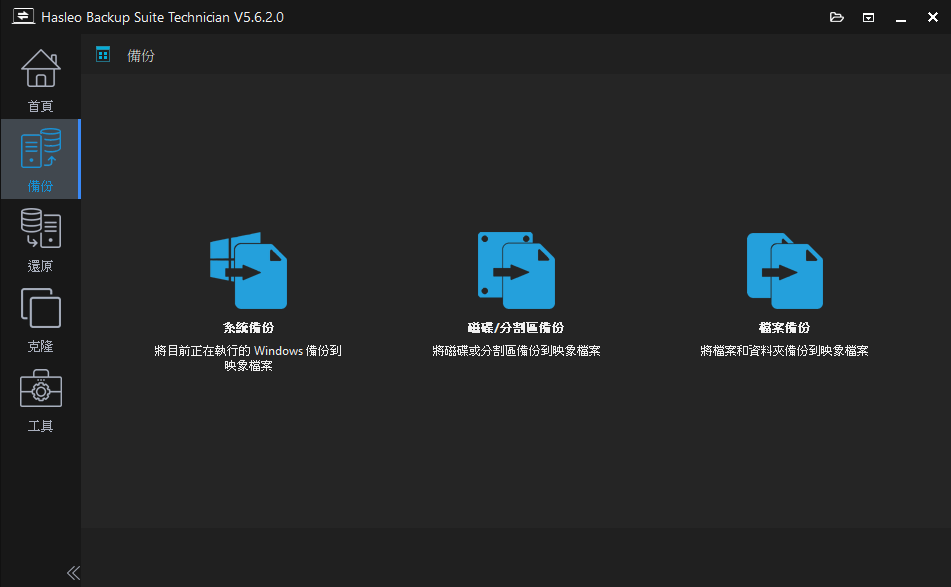Click description 將目前正在執行的 Windows 備份到映象檔案
Viewport: 951px width, 587px height.
(248, 358)
